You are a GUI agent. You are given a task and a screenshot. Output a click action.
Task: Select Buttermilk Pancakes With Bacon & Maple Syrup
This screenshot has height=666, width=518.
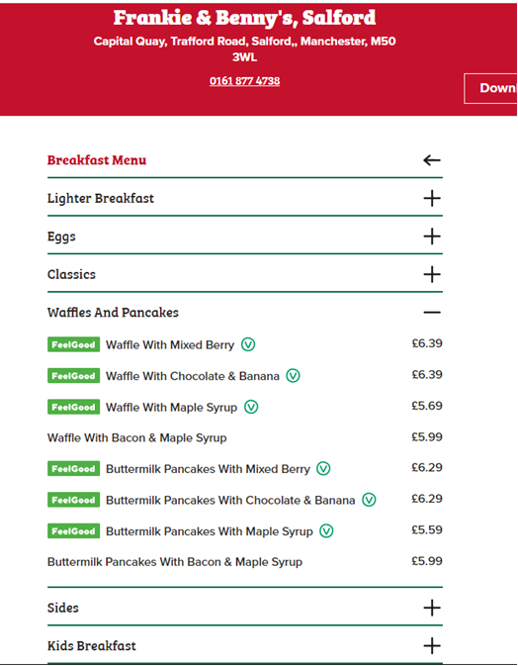(245, 562)
